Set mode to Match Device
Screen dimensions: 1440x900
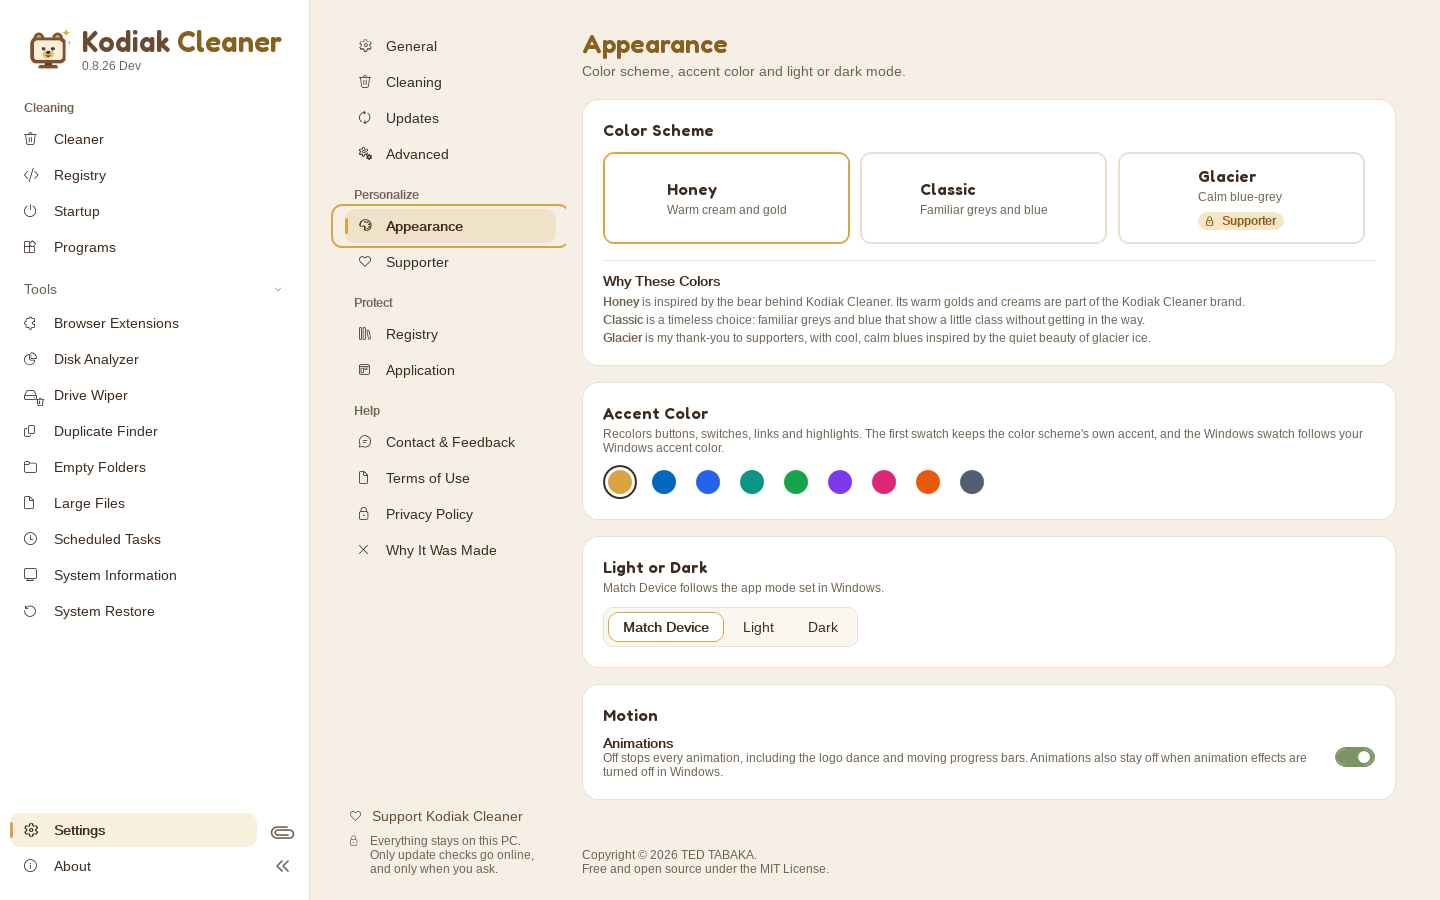point(666,627)
